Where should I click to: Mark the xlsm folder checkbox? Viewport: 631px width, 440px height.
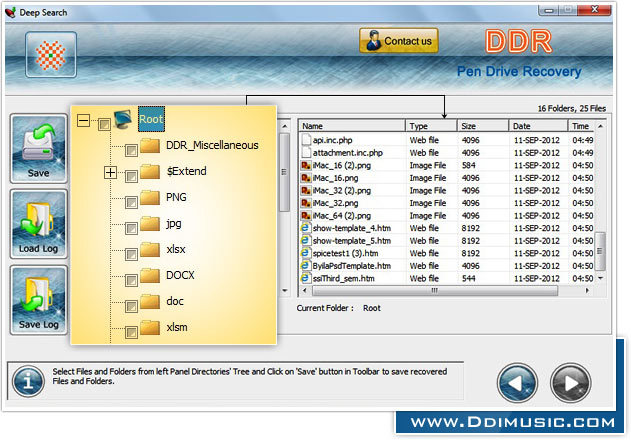click(x=131, y=332)
